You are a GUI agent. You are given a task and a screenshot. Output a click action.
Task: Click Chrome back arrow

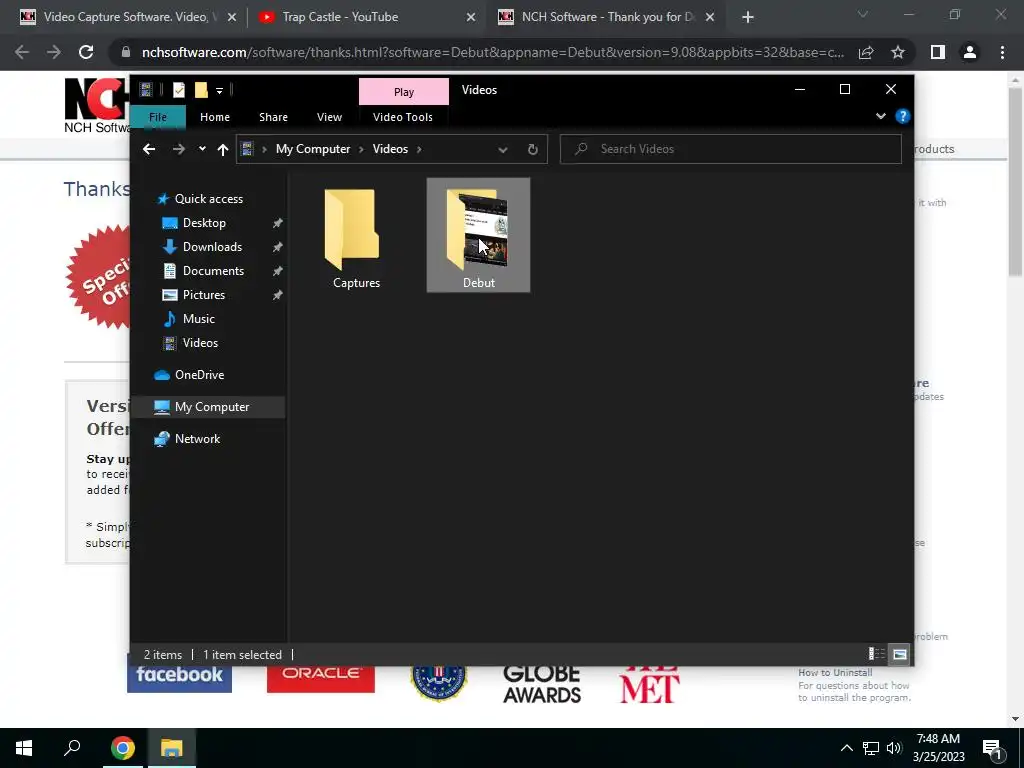coord(22,52)
